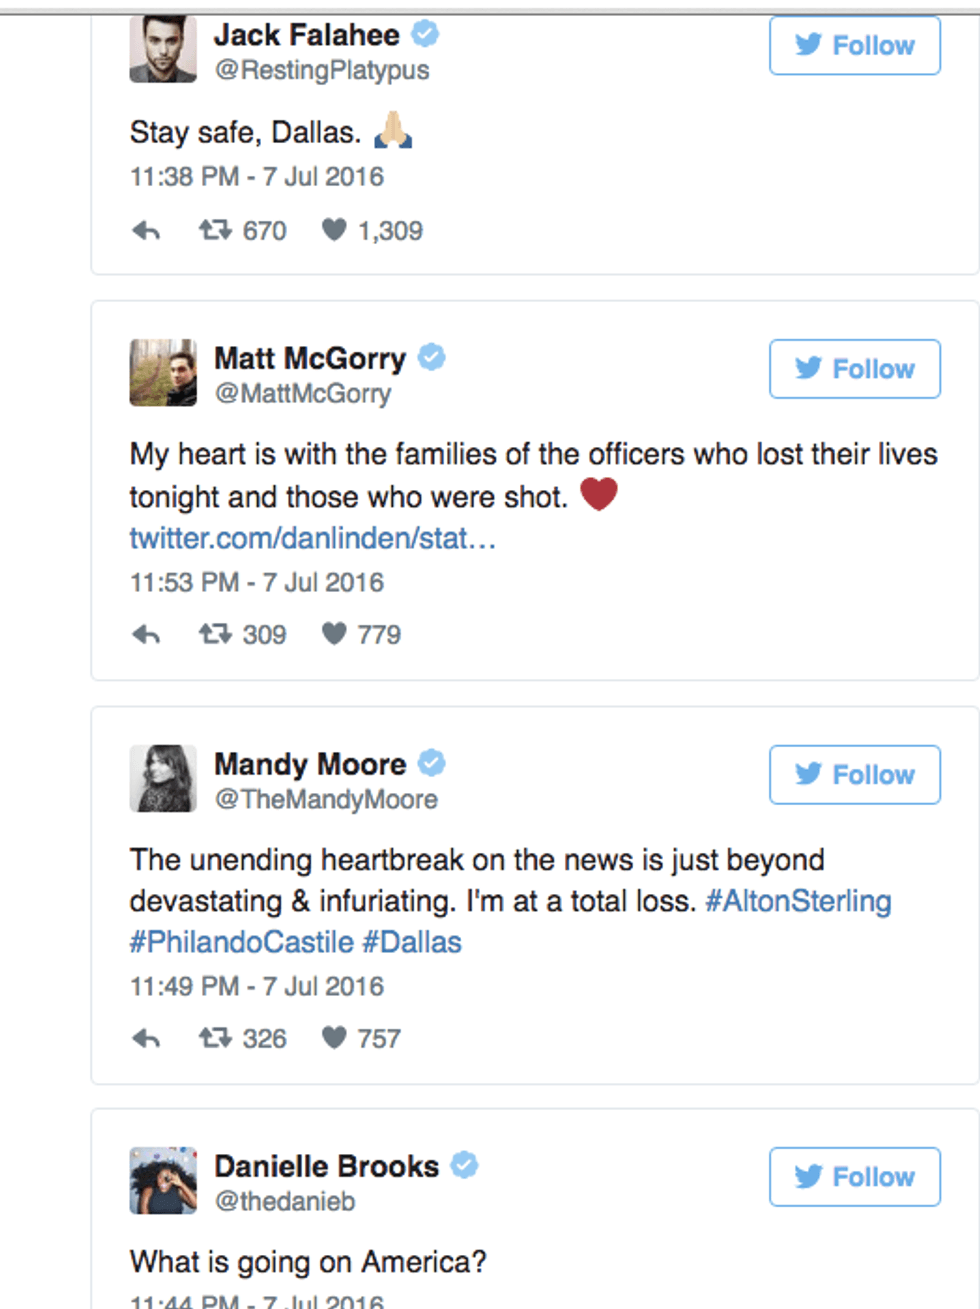Reply to Matt McGorry's tweet
Viewport: 980px width, 1309px height.
pyautogui.click(x=146, y=635)
